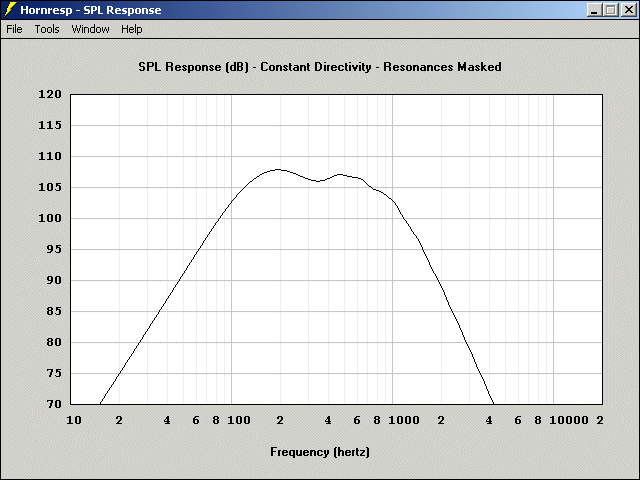Click the 'Frequency (hertz)' axis label
The image size is (640, 480).
(320, 452)
